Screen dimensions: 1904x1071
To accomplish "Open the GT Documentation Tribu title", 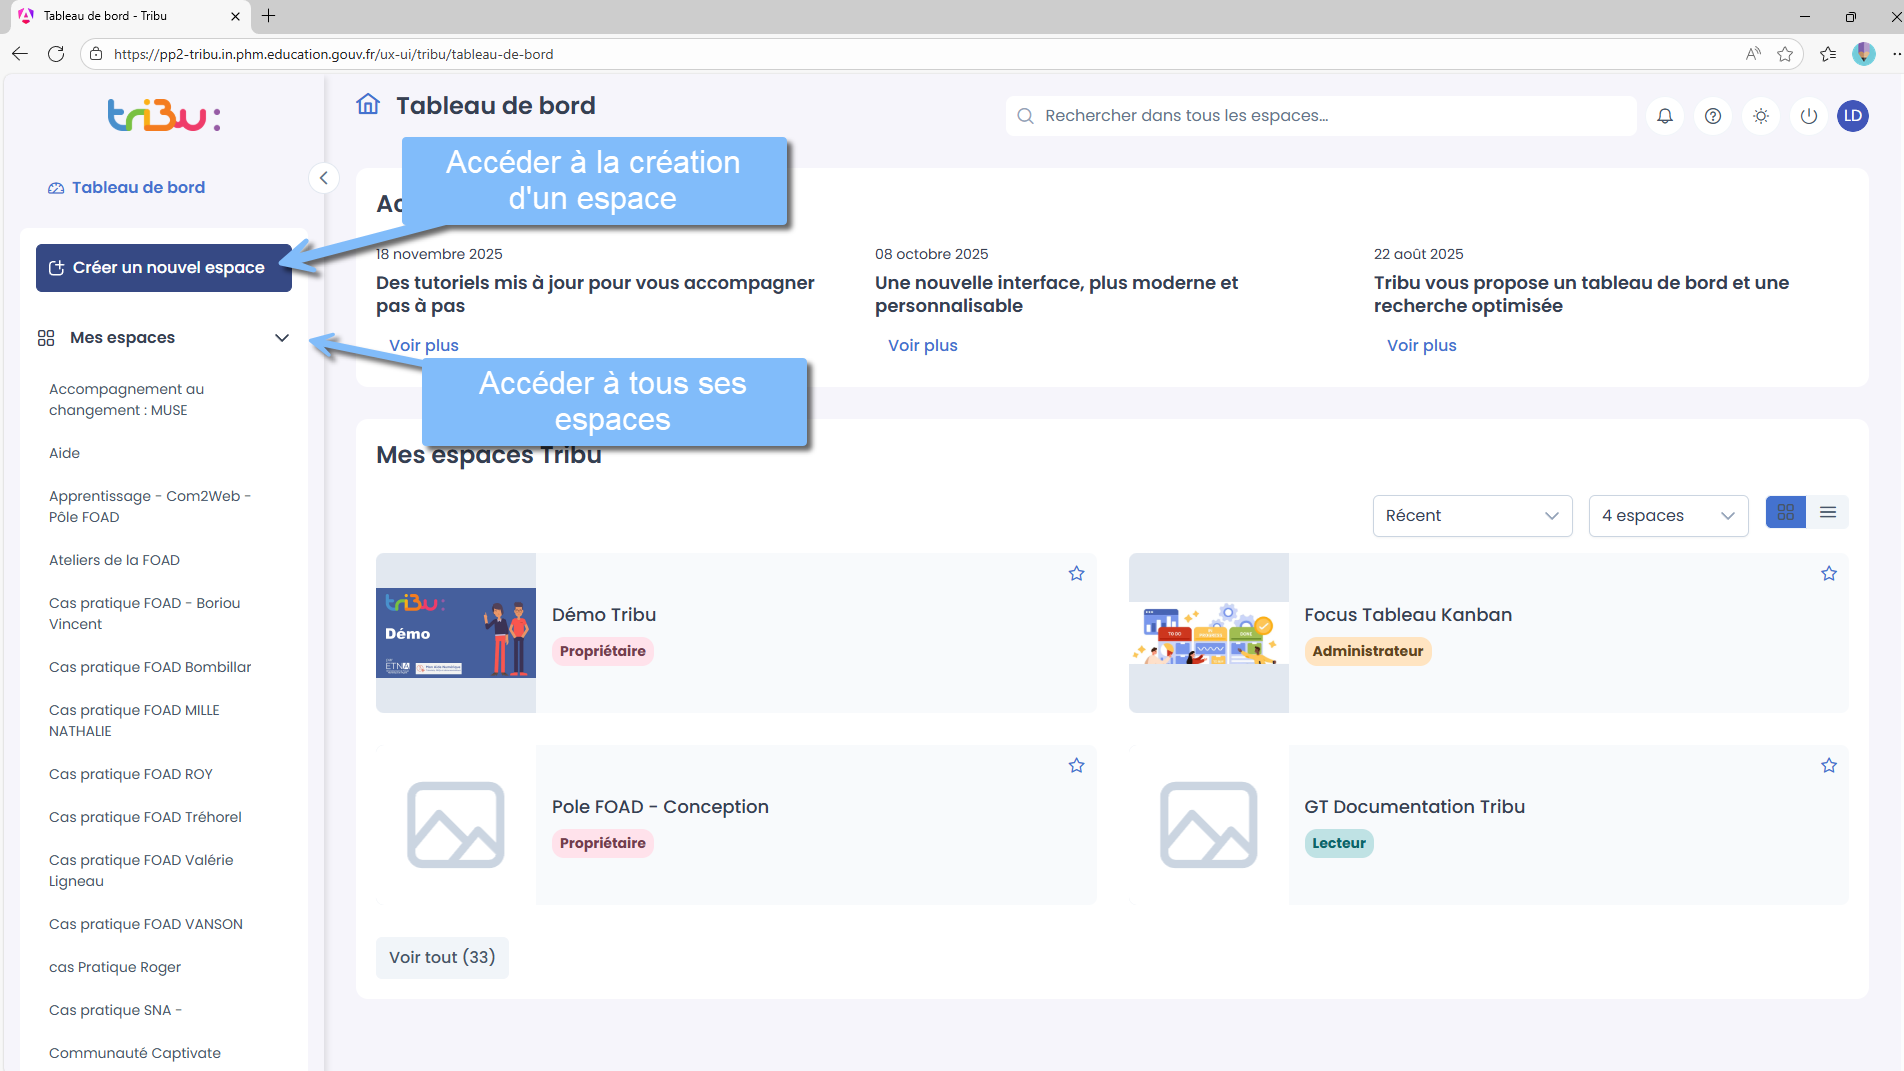I will coord(1415,807).
